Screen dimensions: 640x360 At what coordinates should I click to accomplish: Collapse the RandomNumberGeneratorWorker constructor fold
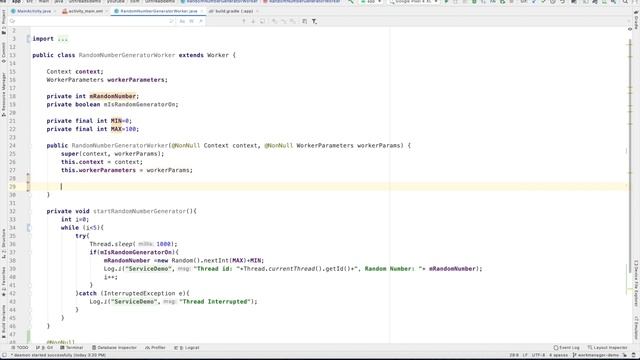pos(30,146)
